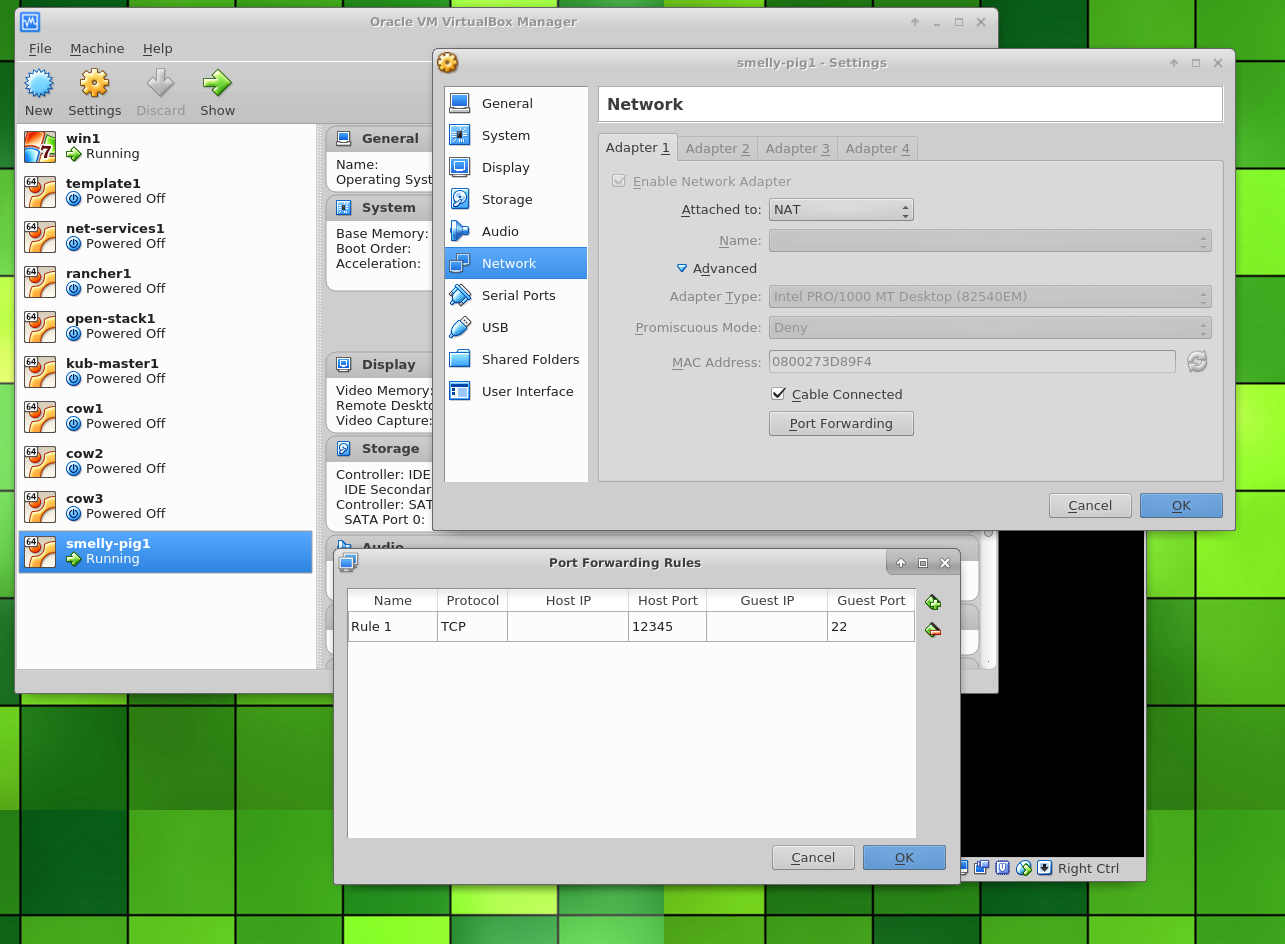This screenshot has width=1285, height=944.
Task: Select the kub-master1 VM icon
Action: [40, 371]
